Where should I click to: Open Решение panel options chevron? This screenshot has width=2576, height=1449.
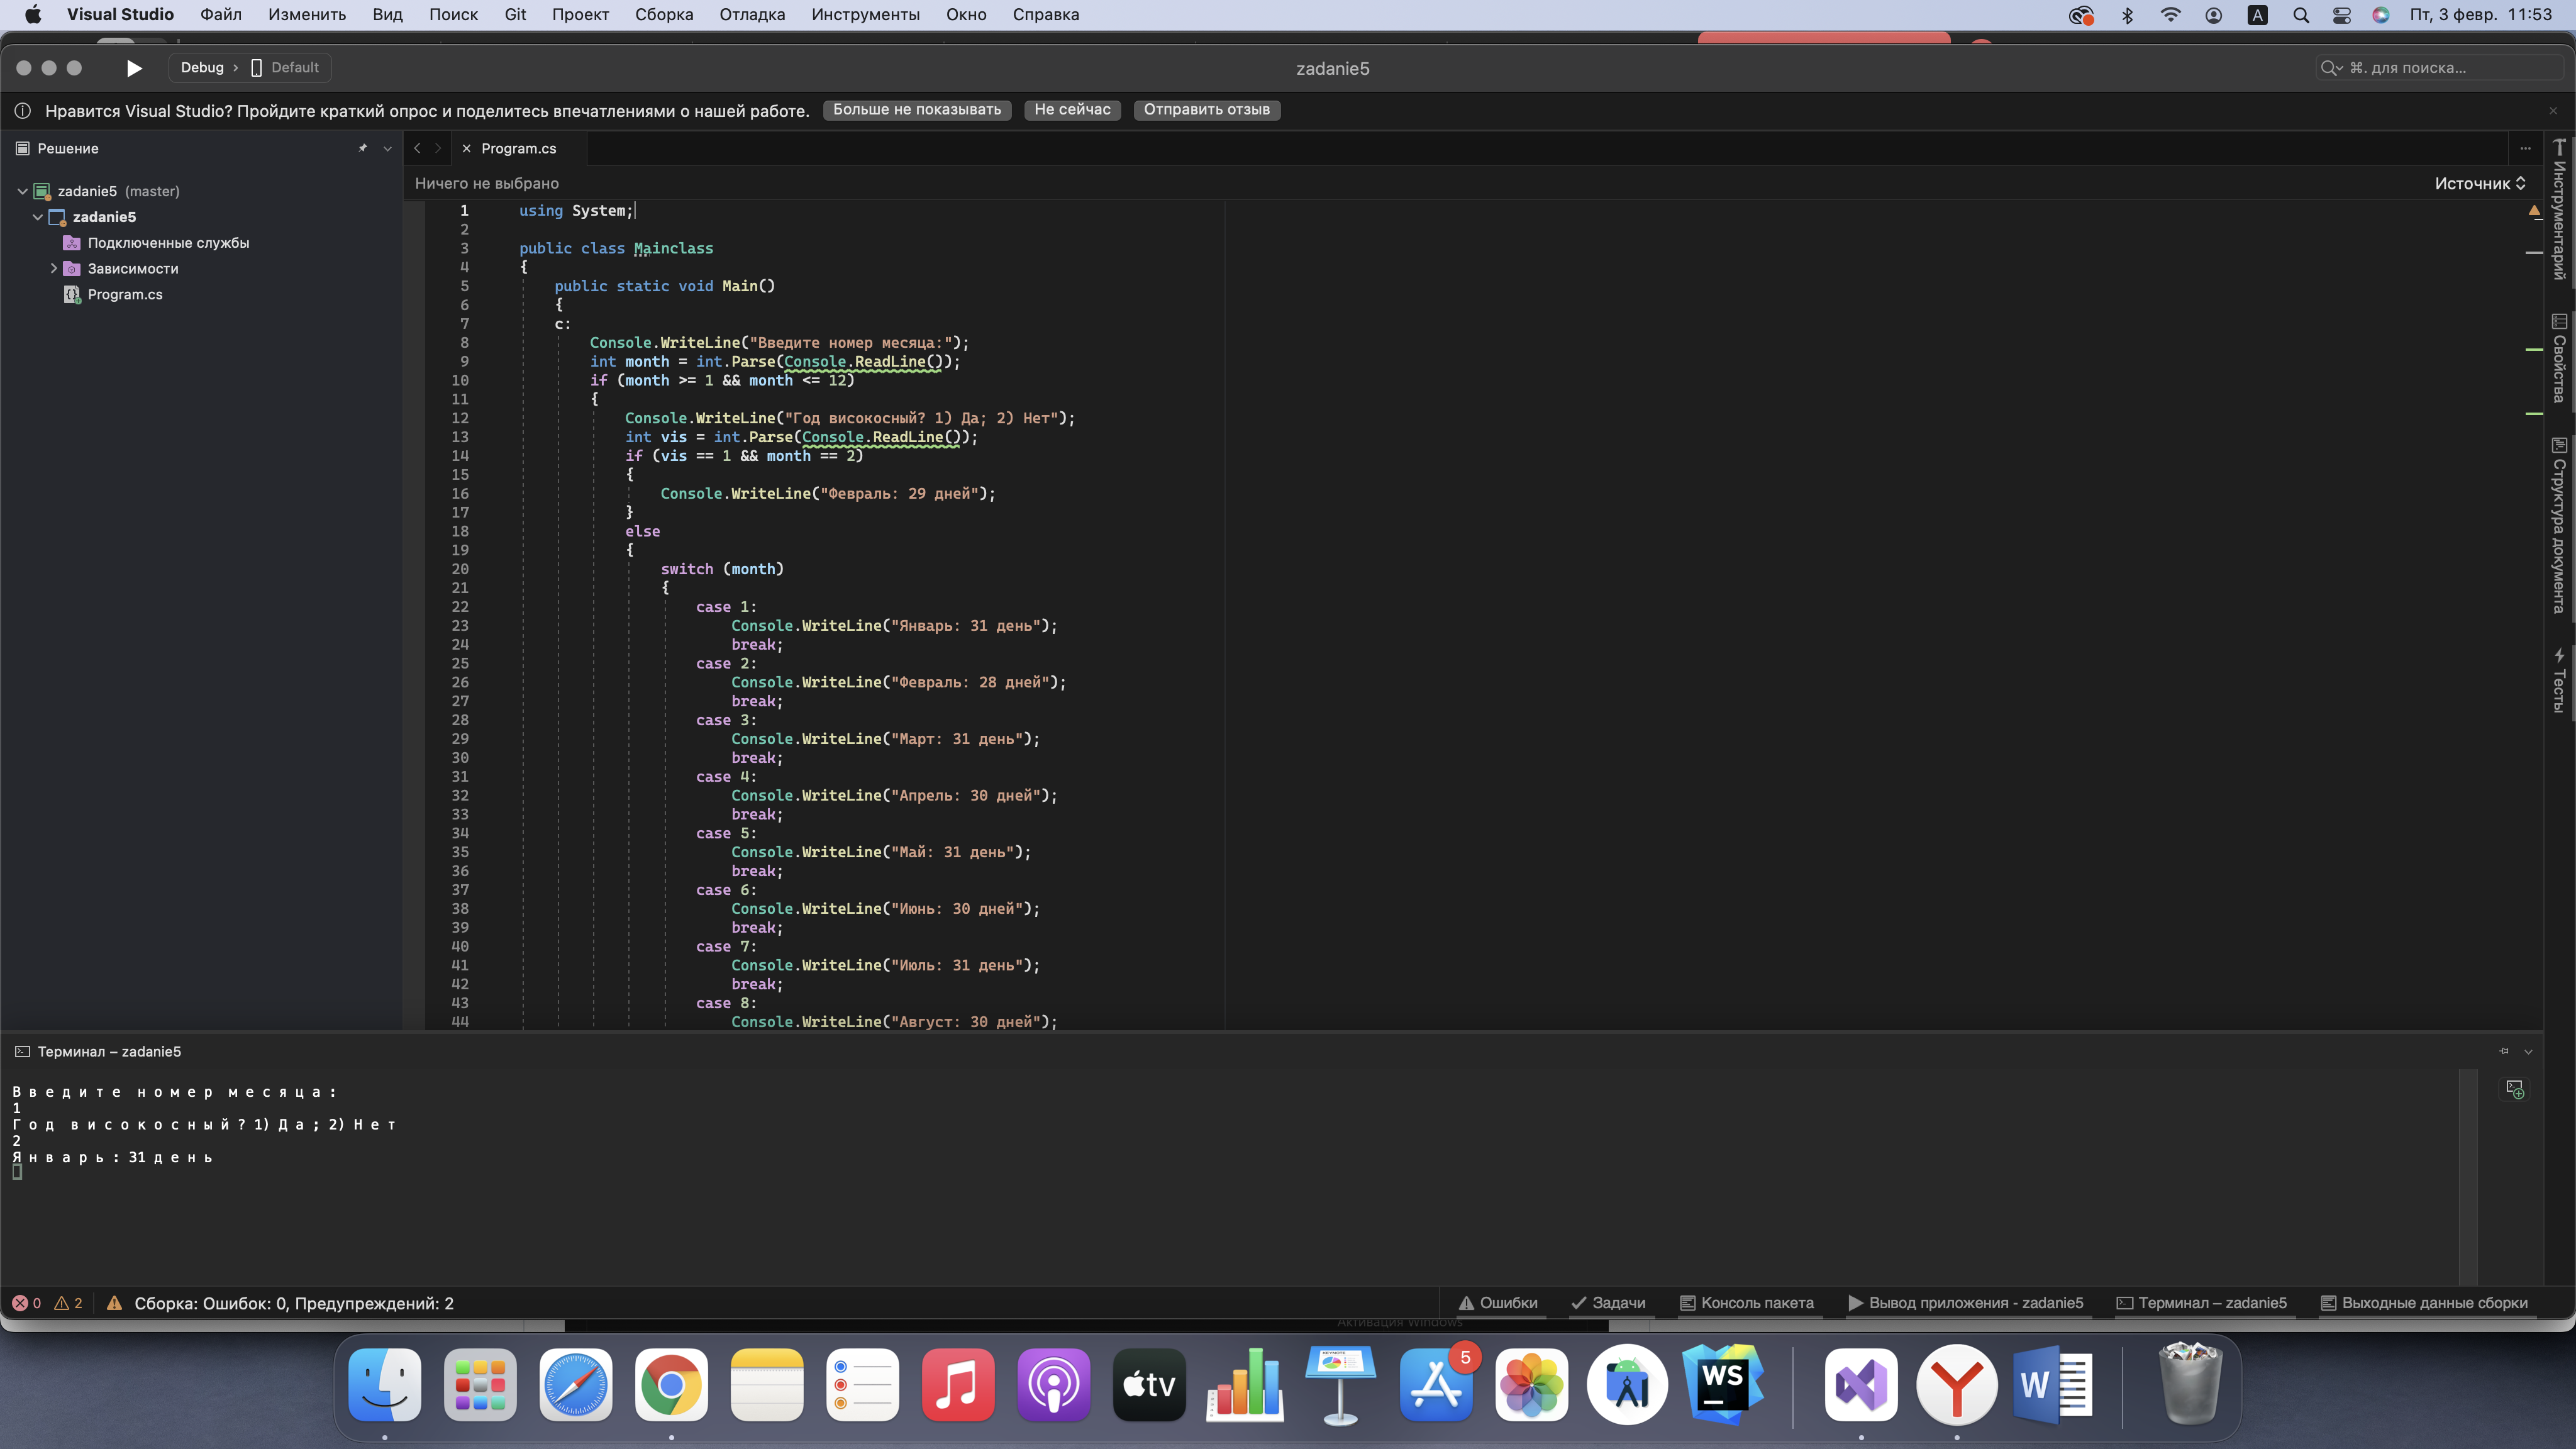(x=388, y=148)
